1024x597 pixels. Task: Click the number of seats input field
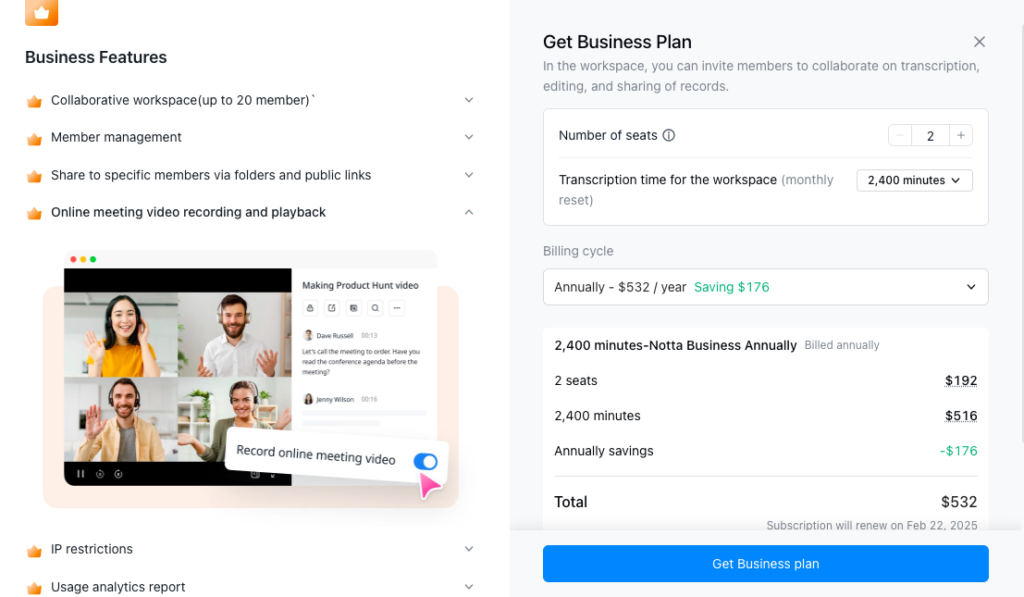930,136
